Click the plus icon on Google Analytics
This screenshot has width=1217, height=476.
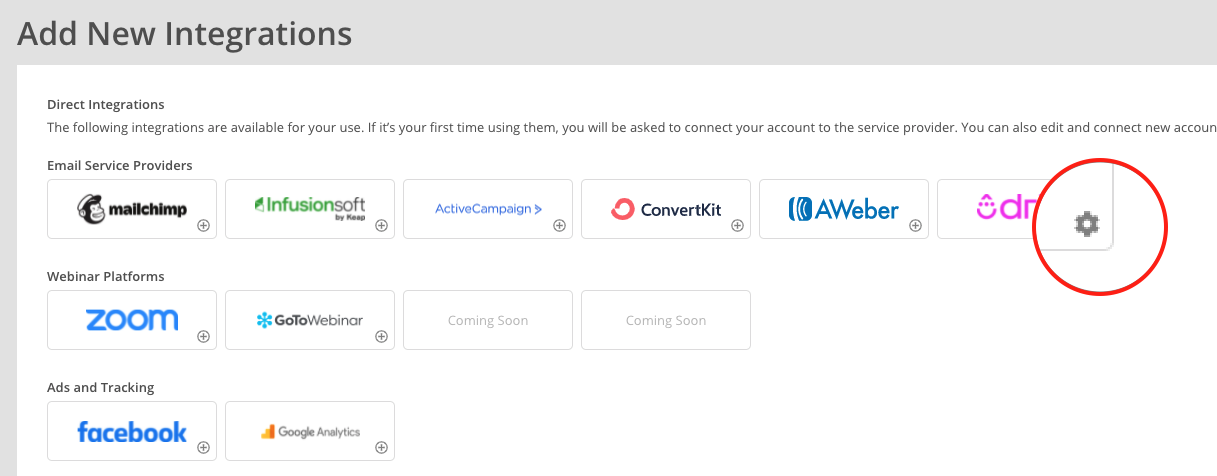click(381, 448)
